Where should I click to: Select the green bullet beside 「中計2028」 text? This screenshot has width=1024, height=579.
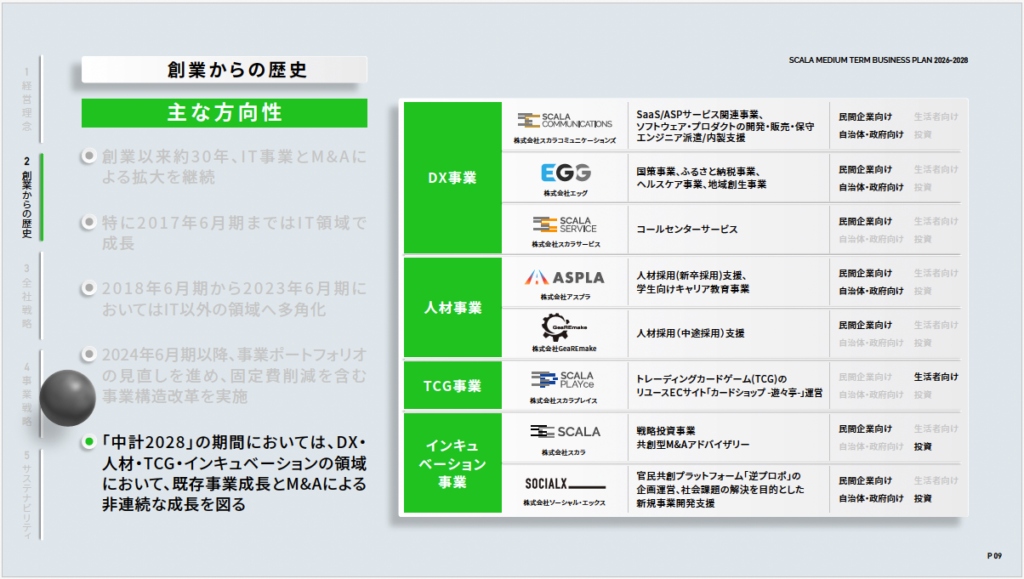pos(90,441)
